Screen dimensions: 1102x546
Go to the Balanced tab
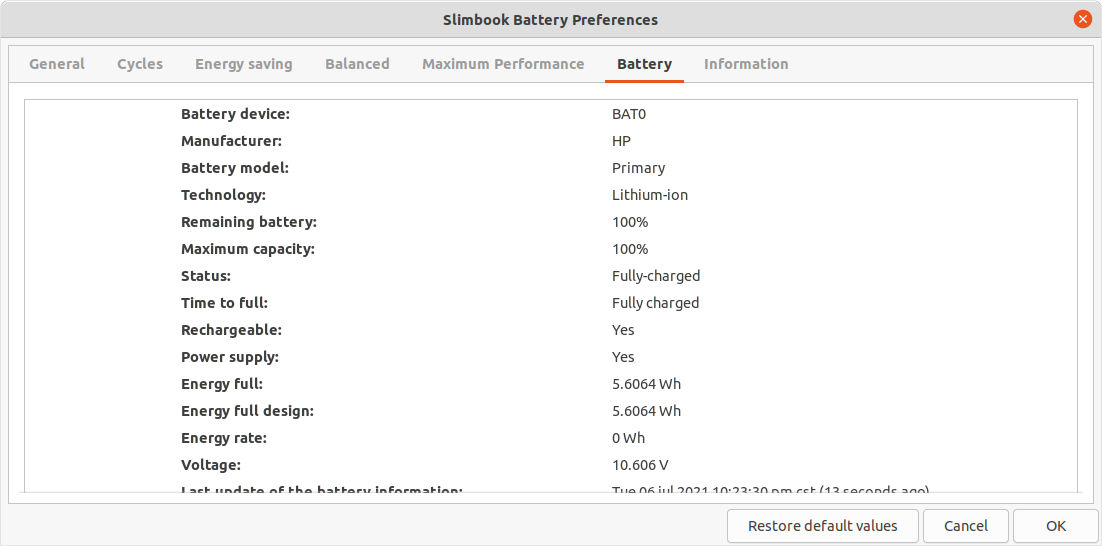click(357, 64)
